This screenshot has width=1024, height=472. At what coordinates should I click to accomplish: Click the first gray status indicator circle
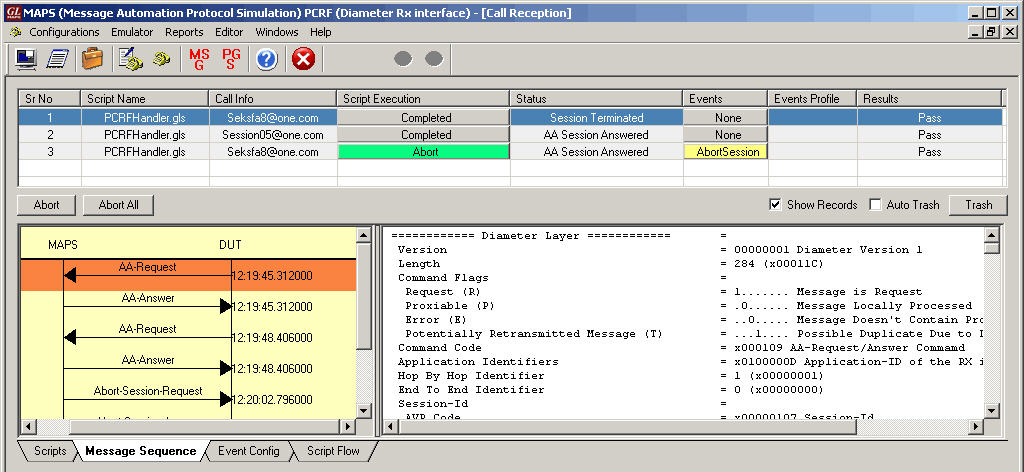404,59
